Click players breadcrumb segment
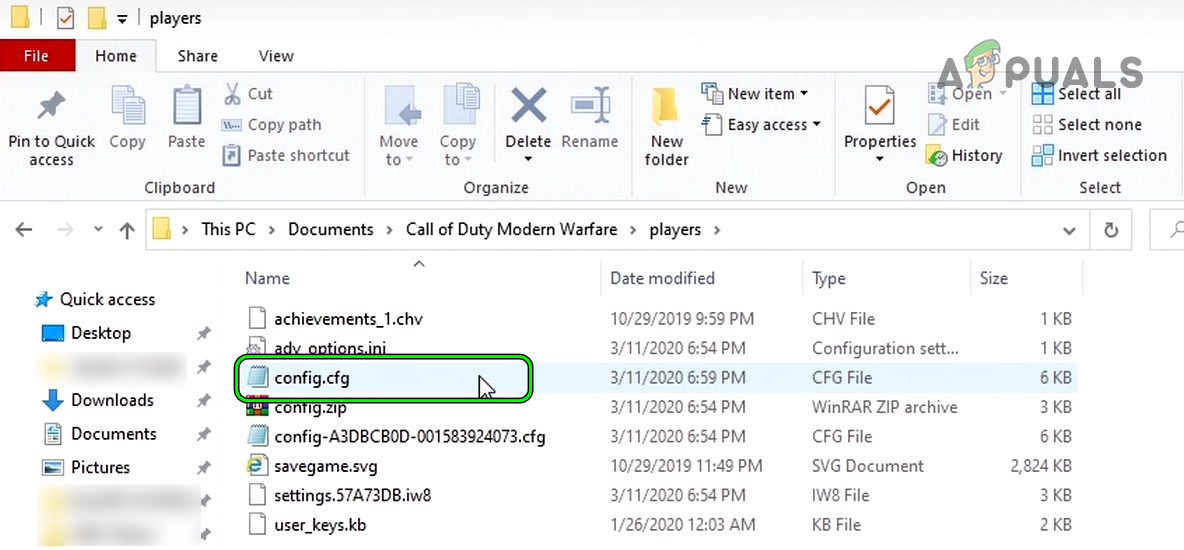Viewport: 1184px width, 550px height. tap(675, 229)
